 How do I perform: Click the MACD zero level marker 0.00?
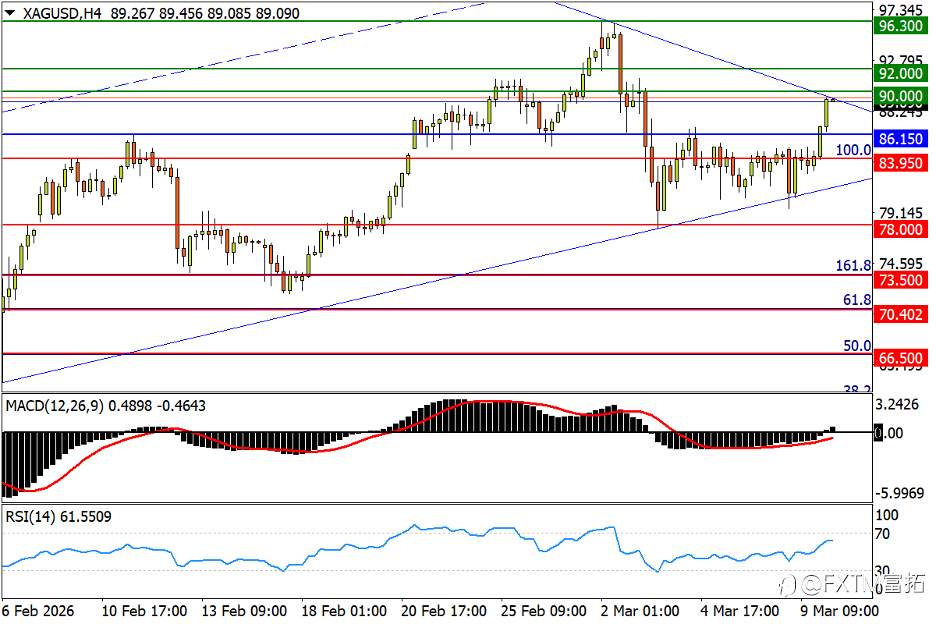(x=889, y=433)
